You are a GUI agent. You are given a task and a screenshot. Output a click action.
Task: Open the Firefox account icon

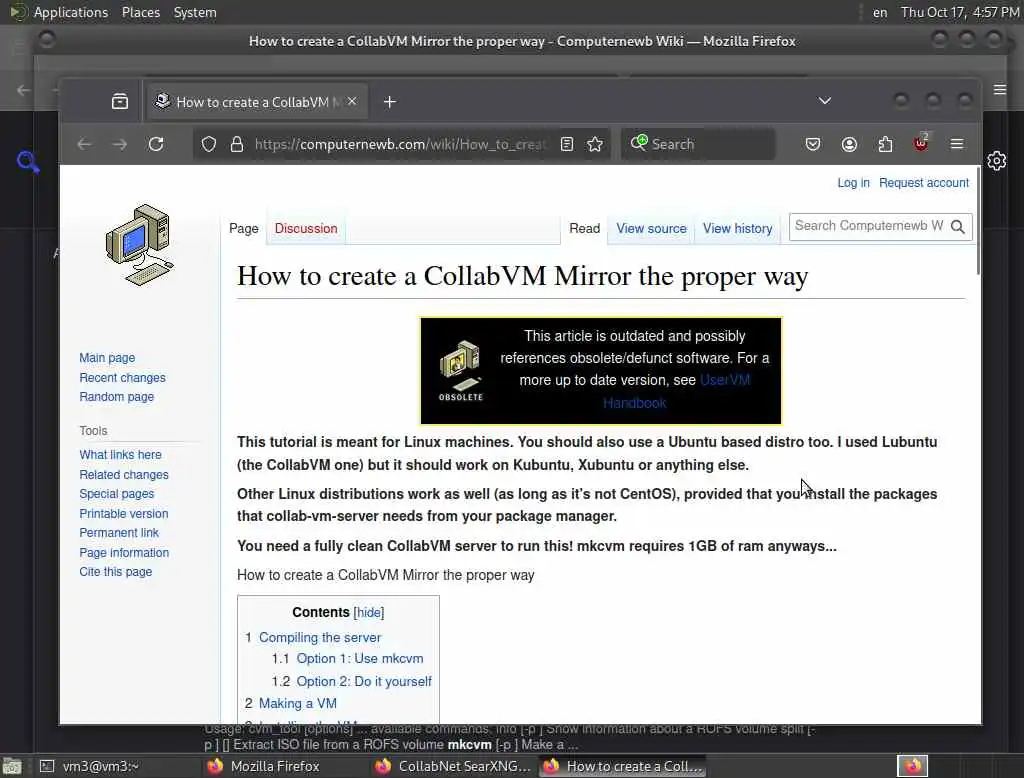tap(849, 144)
